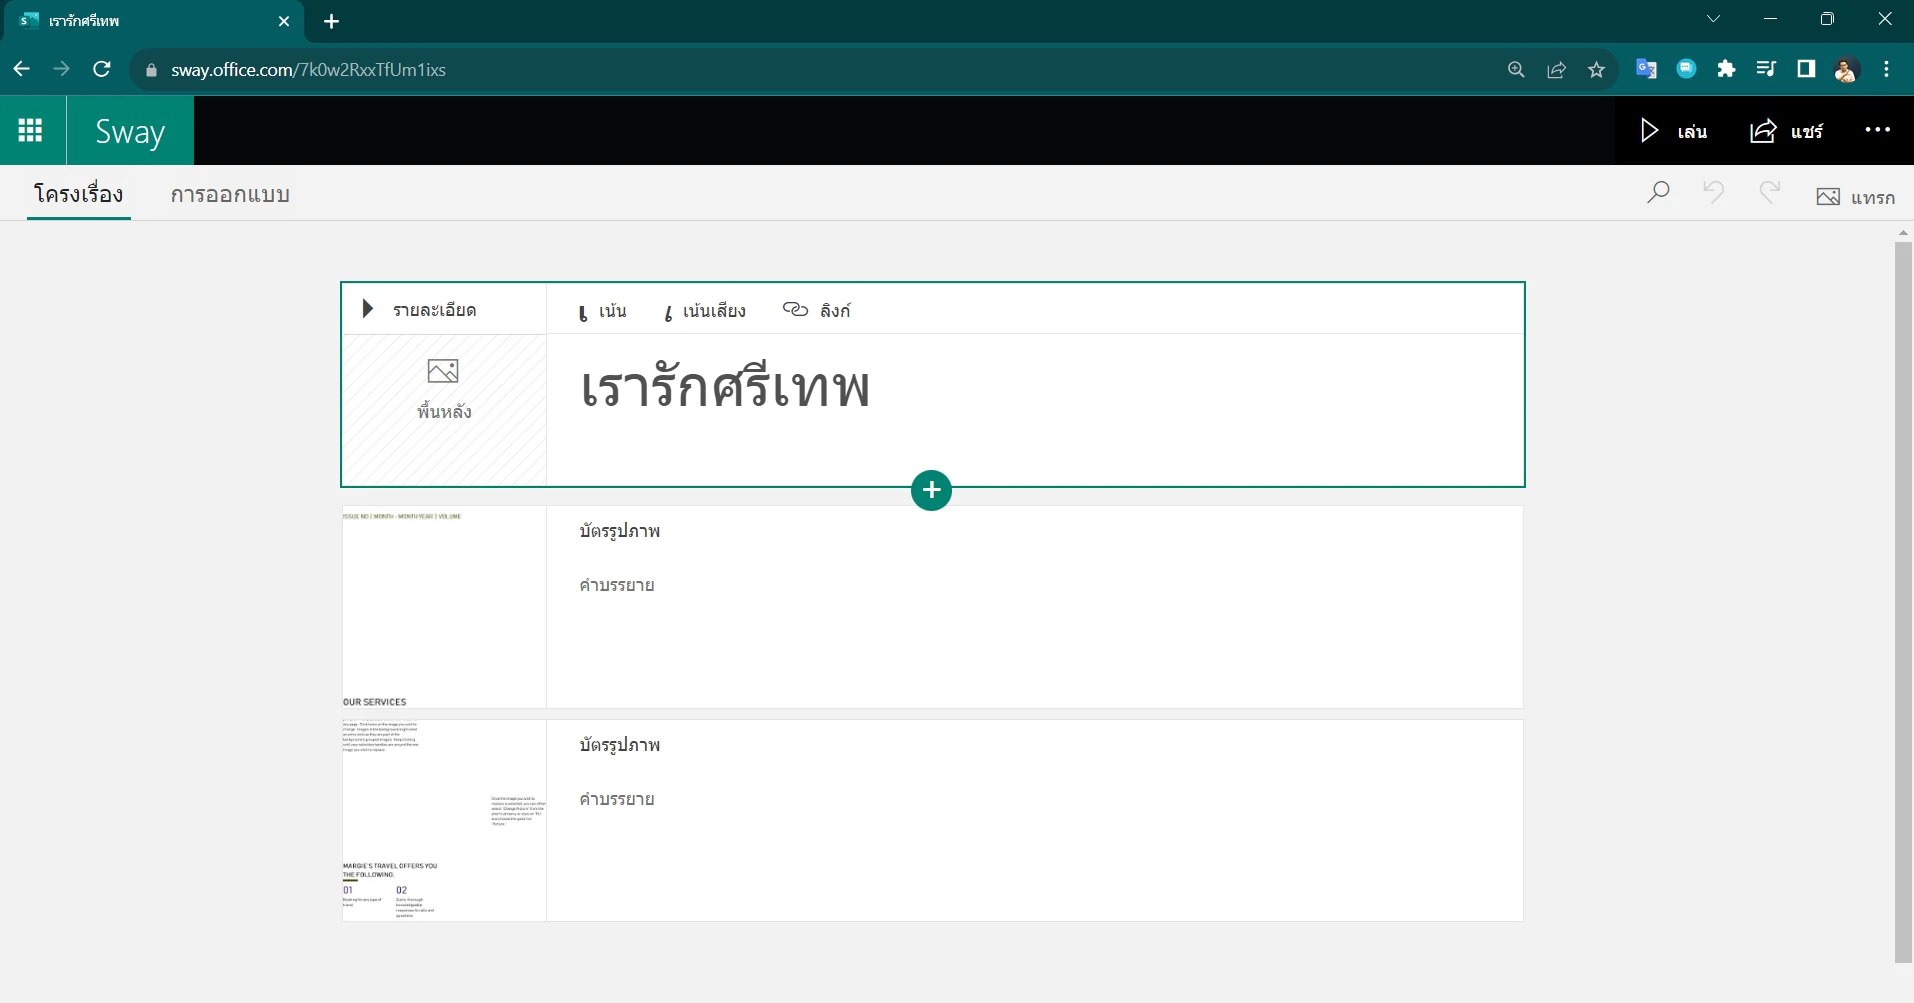The height and width of the screenshot is (1003, 1914).
Task: Switch to the โครงเรื่อง storyline tab
Action: [x=79, y=194]
